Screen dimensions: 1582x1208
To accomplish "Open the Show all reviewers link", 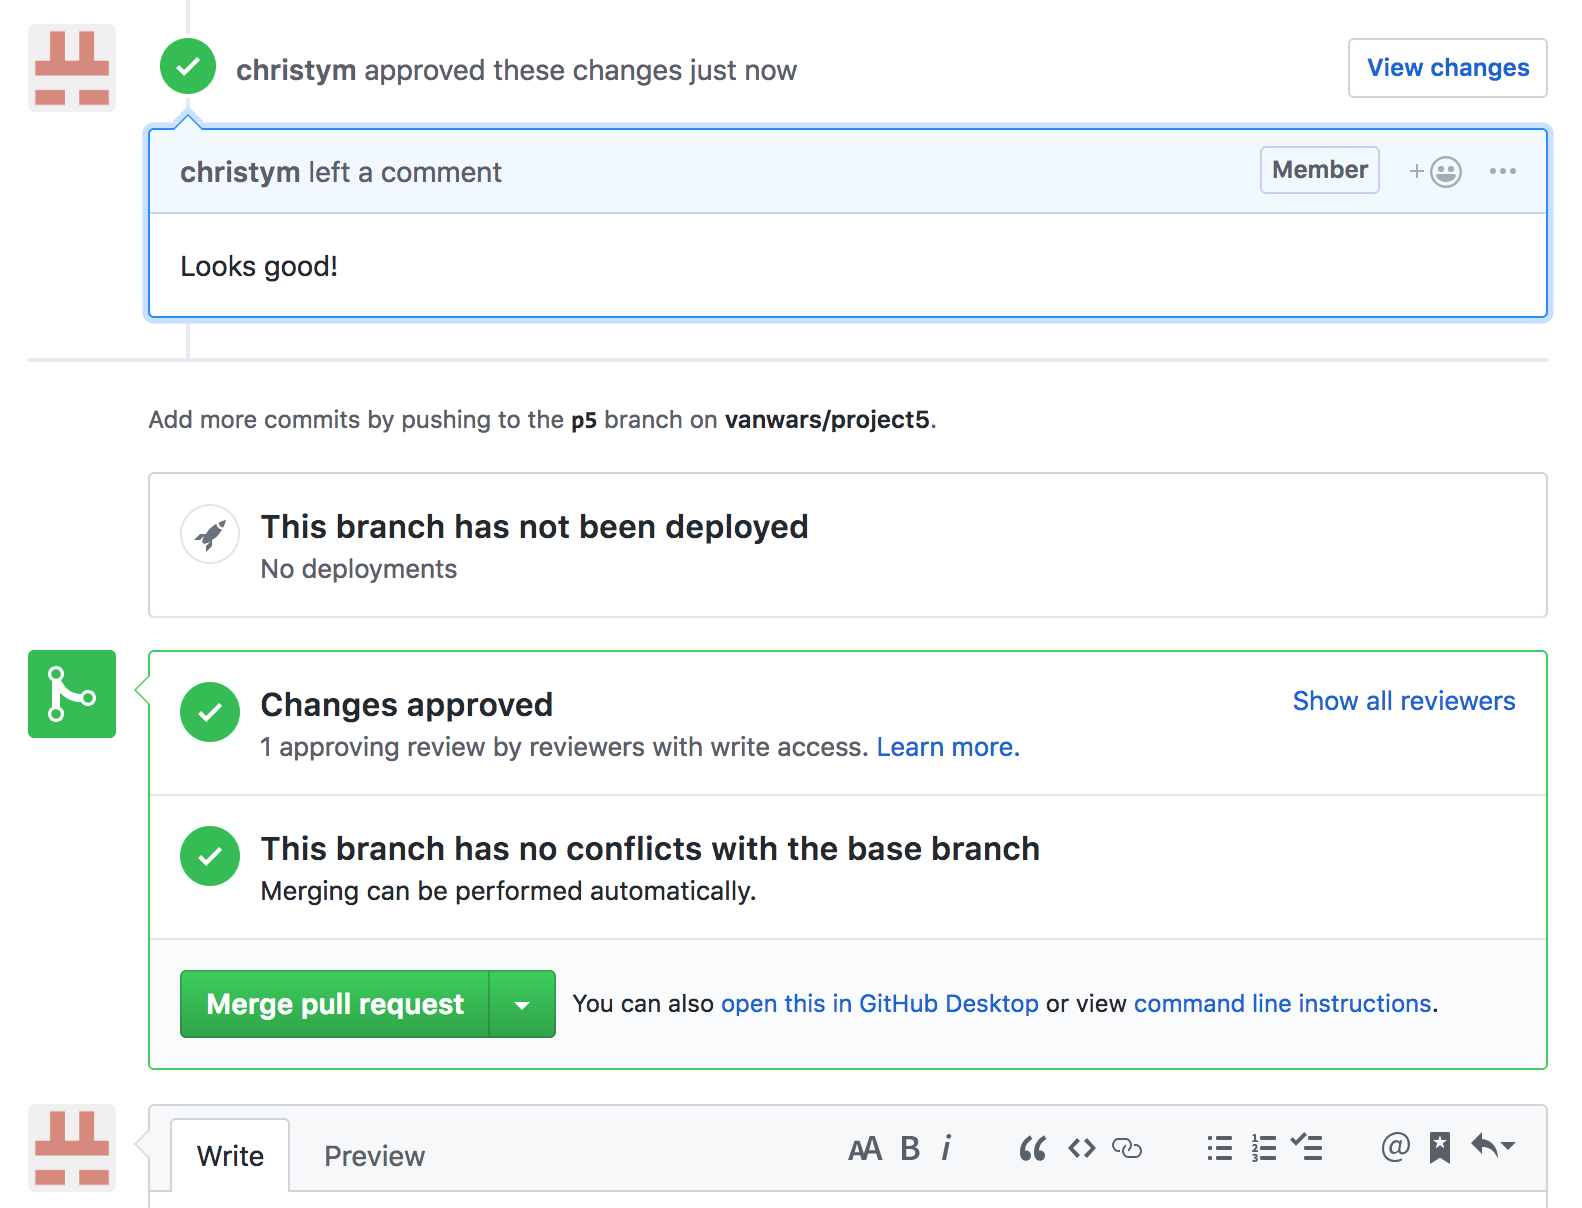I will (1403, 701).
